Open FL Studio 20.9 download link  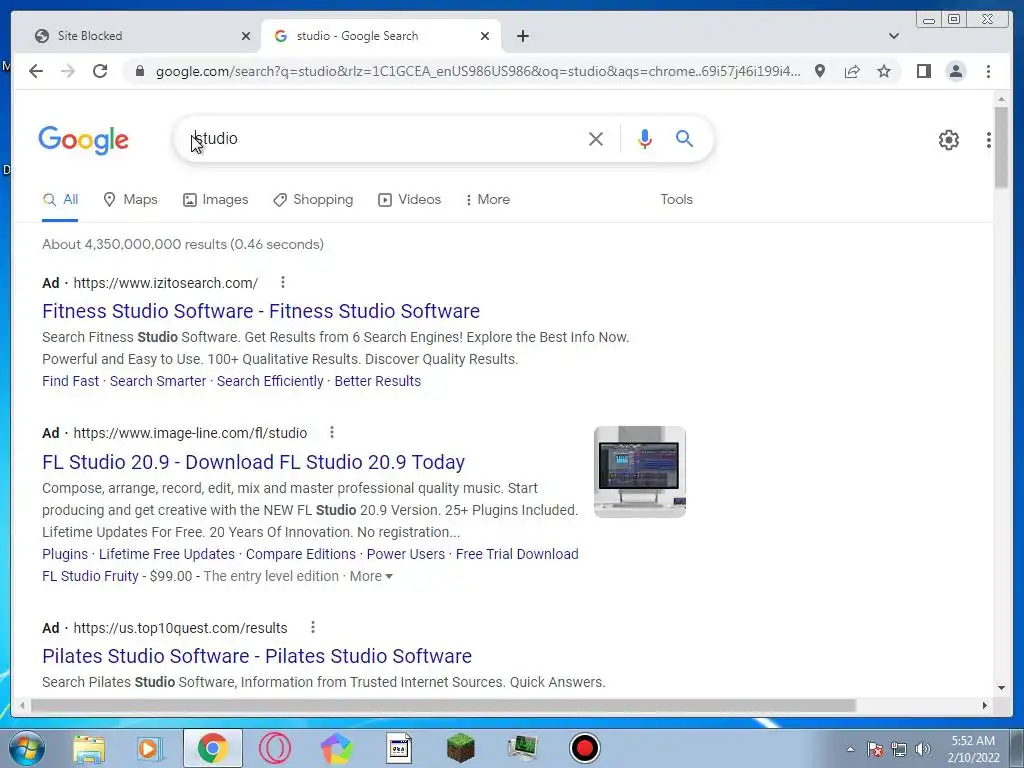click(x=253, y=462)
